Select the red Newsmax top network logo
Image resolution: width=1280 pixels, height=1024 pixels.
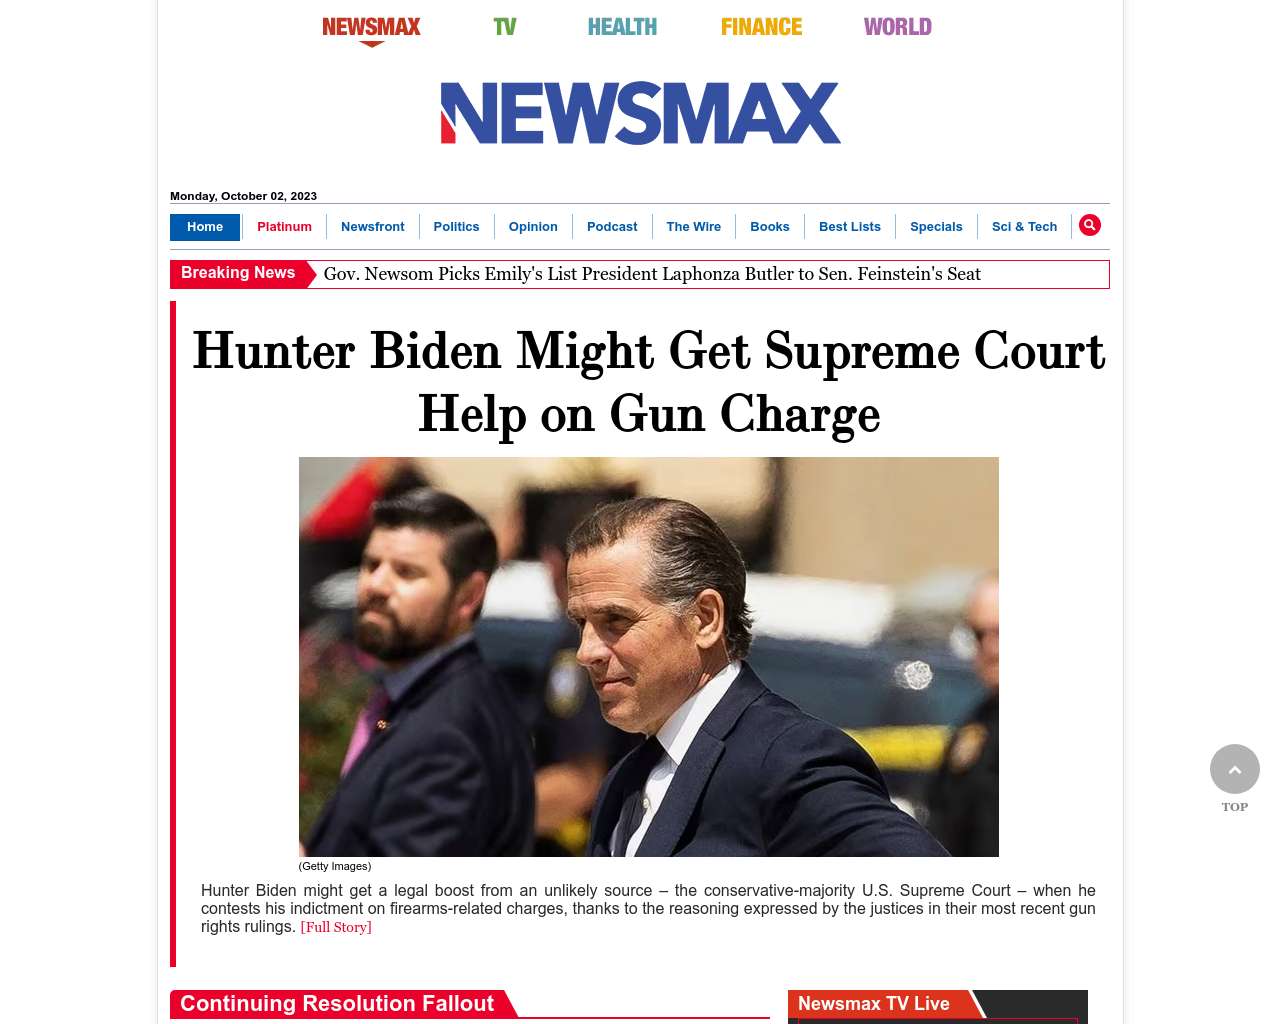371,29
